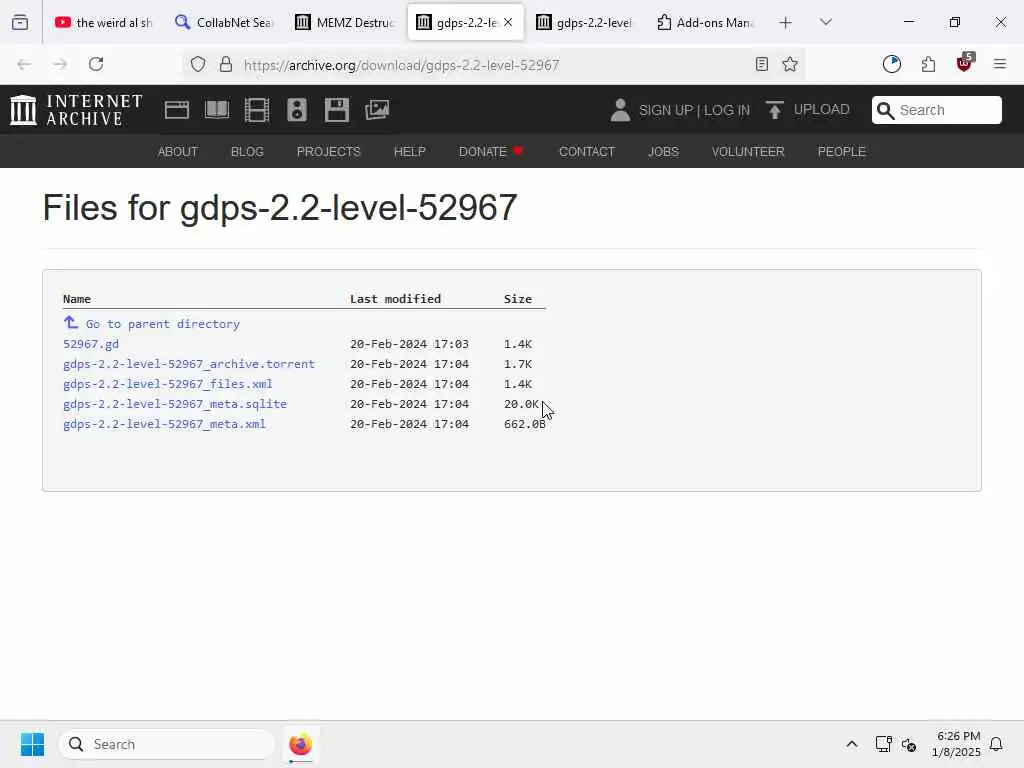Viewport: 1024px width, 768px height.
Task: Click the Windows taskbar Search box
Action: 167,744
